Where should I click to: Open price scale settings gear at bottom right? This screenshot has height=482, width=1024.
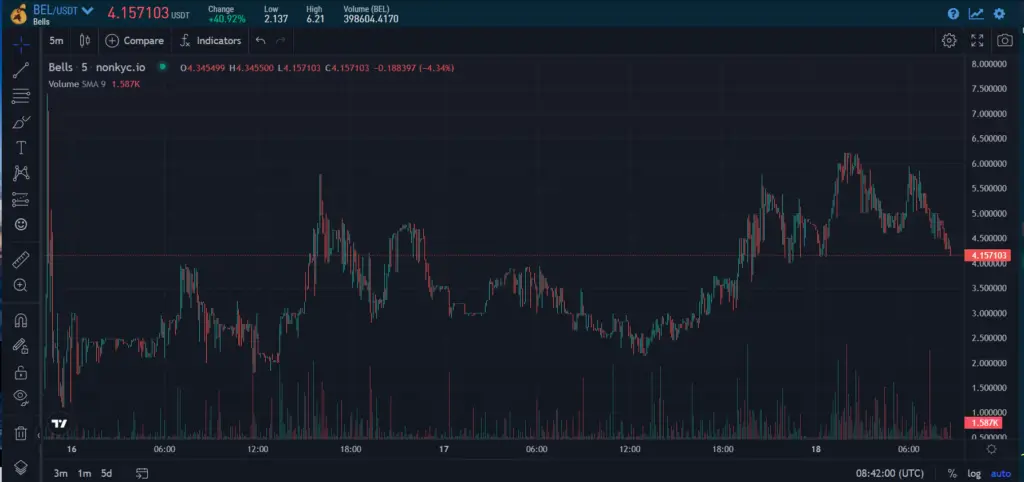pyautogui.click(x=991, y=449)
